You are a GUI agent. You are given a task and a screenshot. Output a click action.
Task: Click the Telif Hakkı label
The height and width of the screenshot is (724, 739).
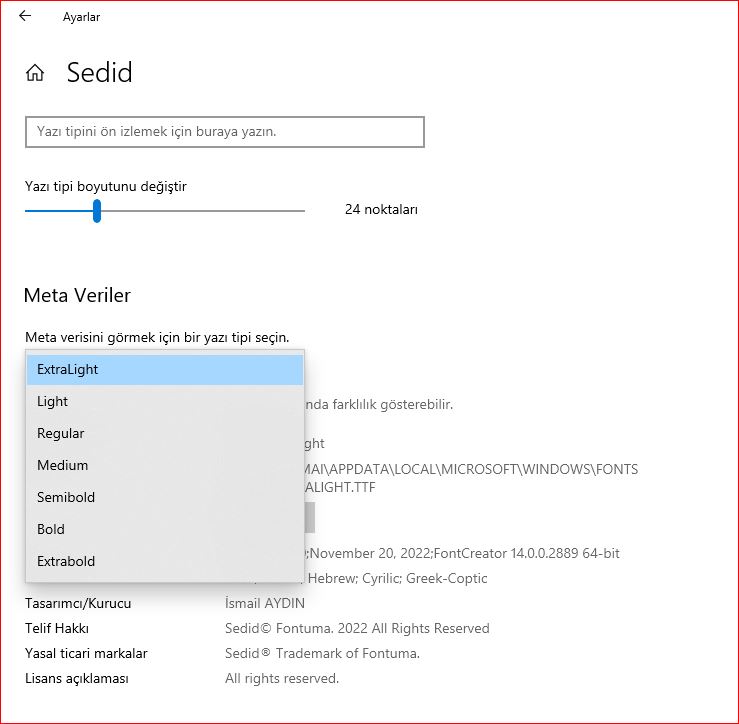click(x=57, y=628)
